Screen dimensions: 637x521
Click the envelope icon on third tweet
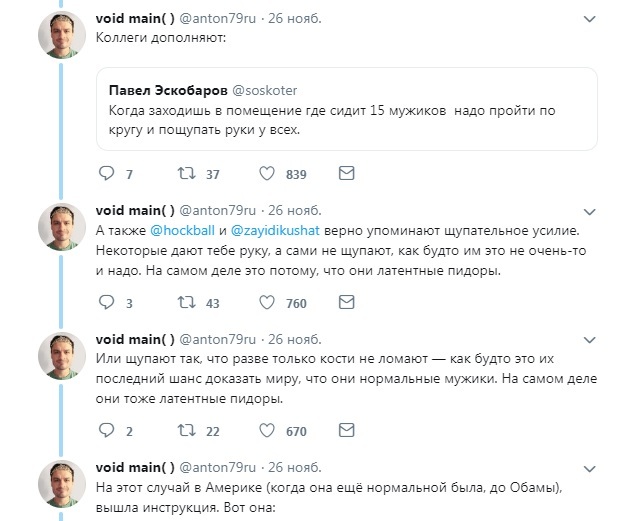tap(346, 432)
